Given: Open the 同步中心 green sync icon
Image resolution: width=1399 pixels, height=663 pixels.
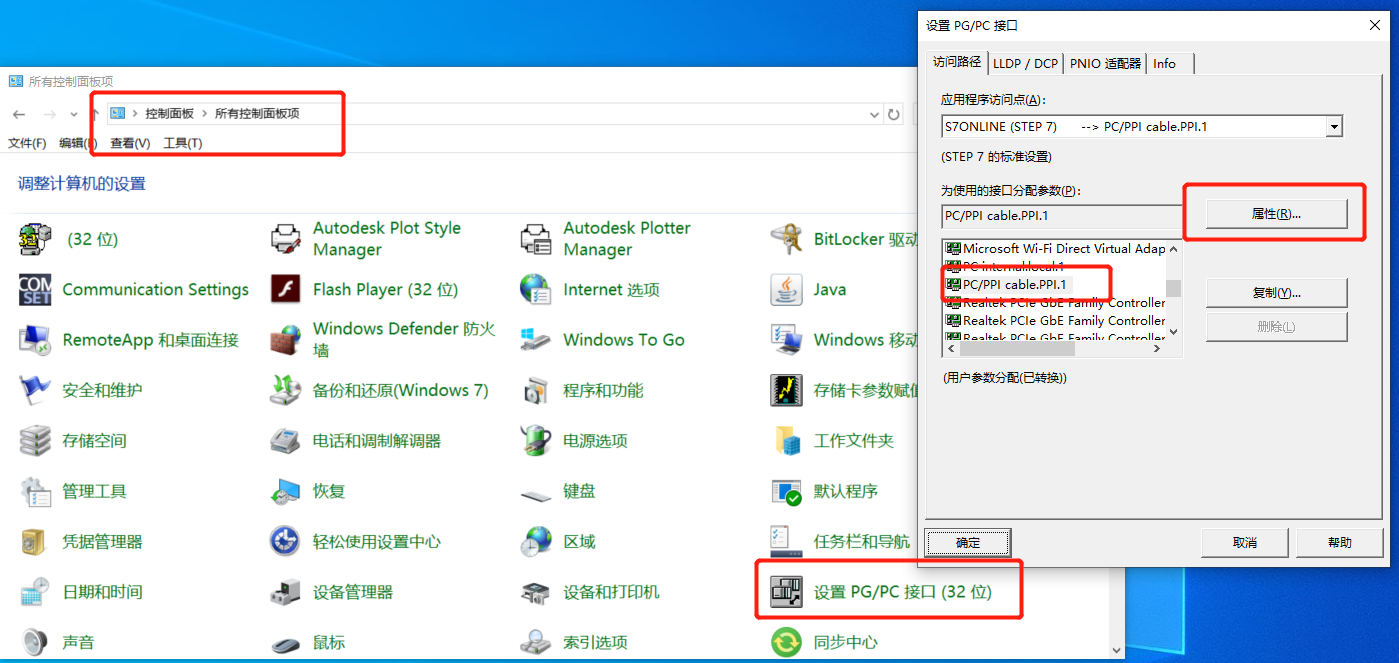Looking at the screenshot, I should coord(786,641).
